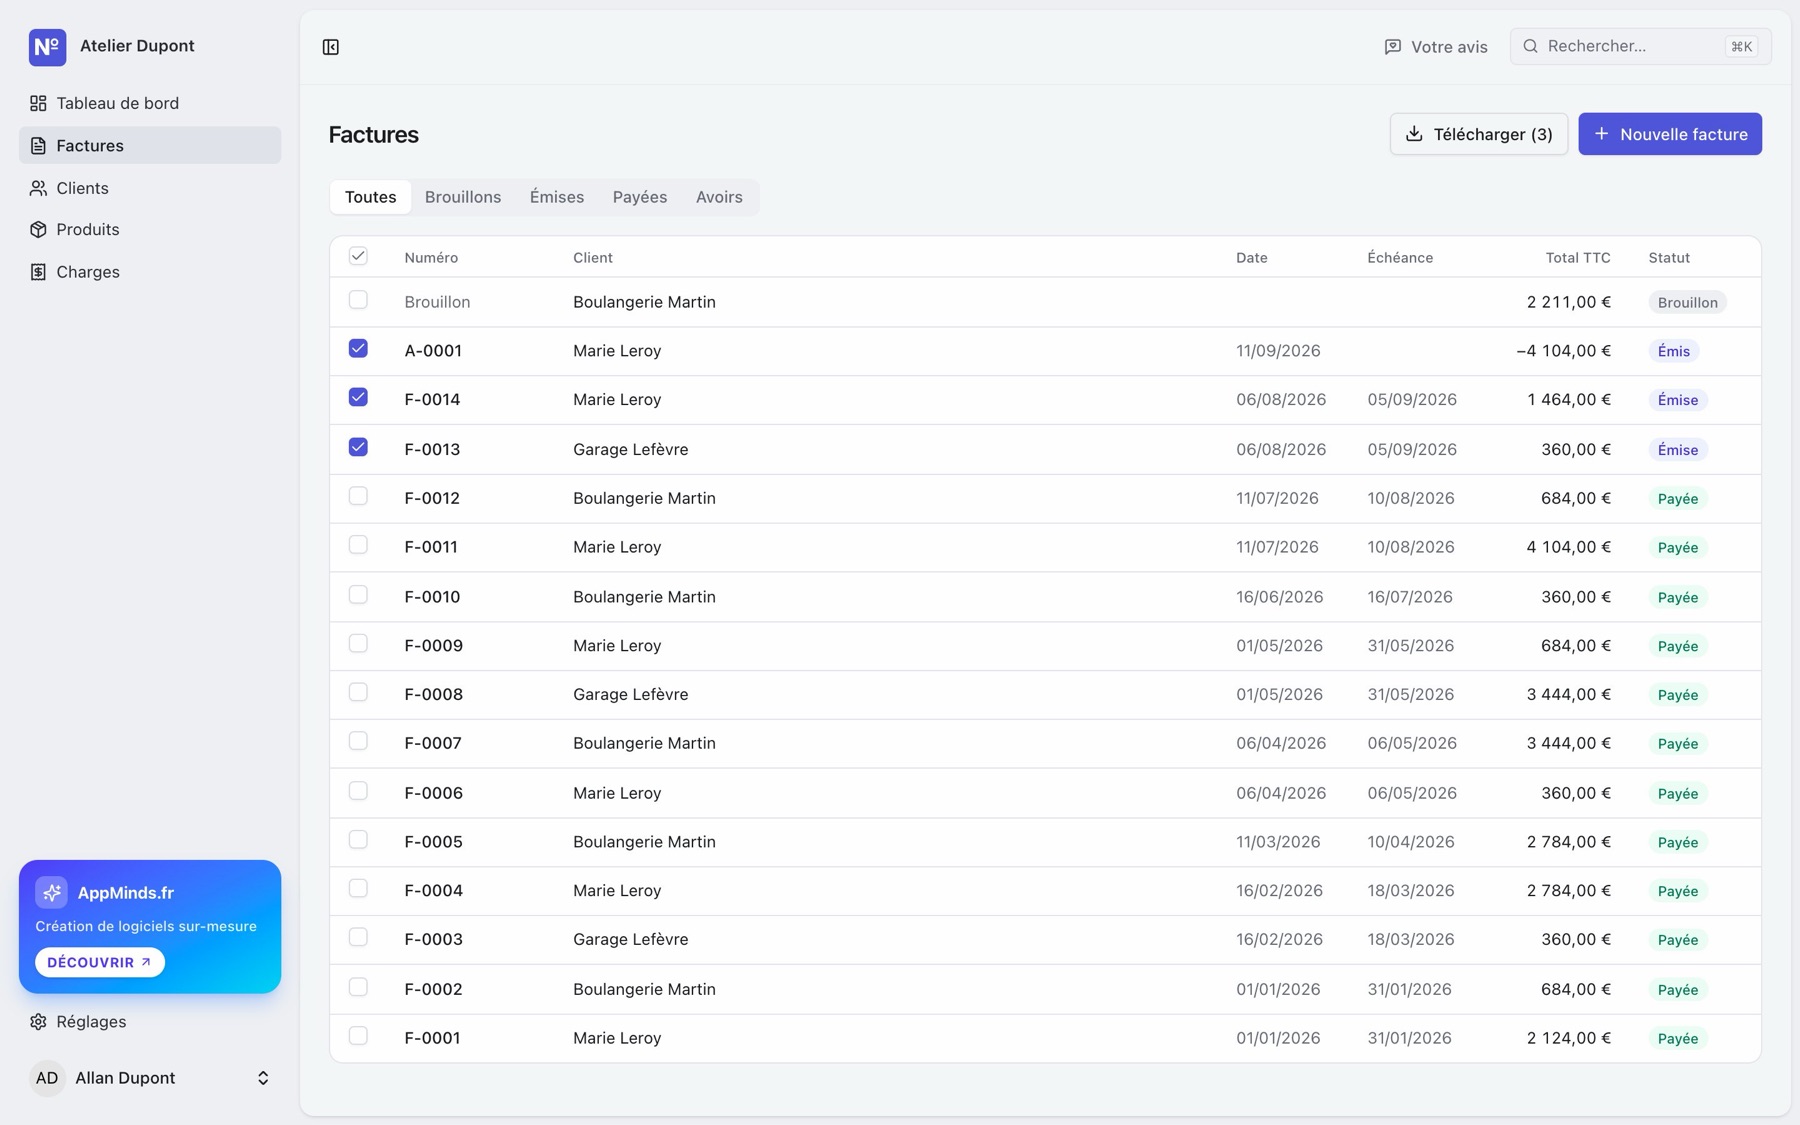
Task: Click the Payée badge on row F-0002
Action: (x=1678, y=989)
